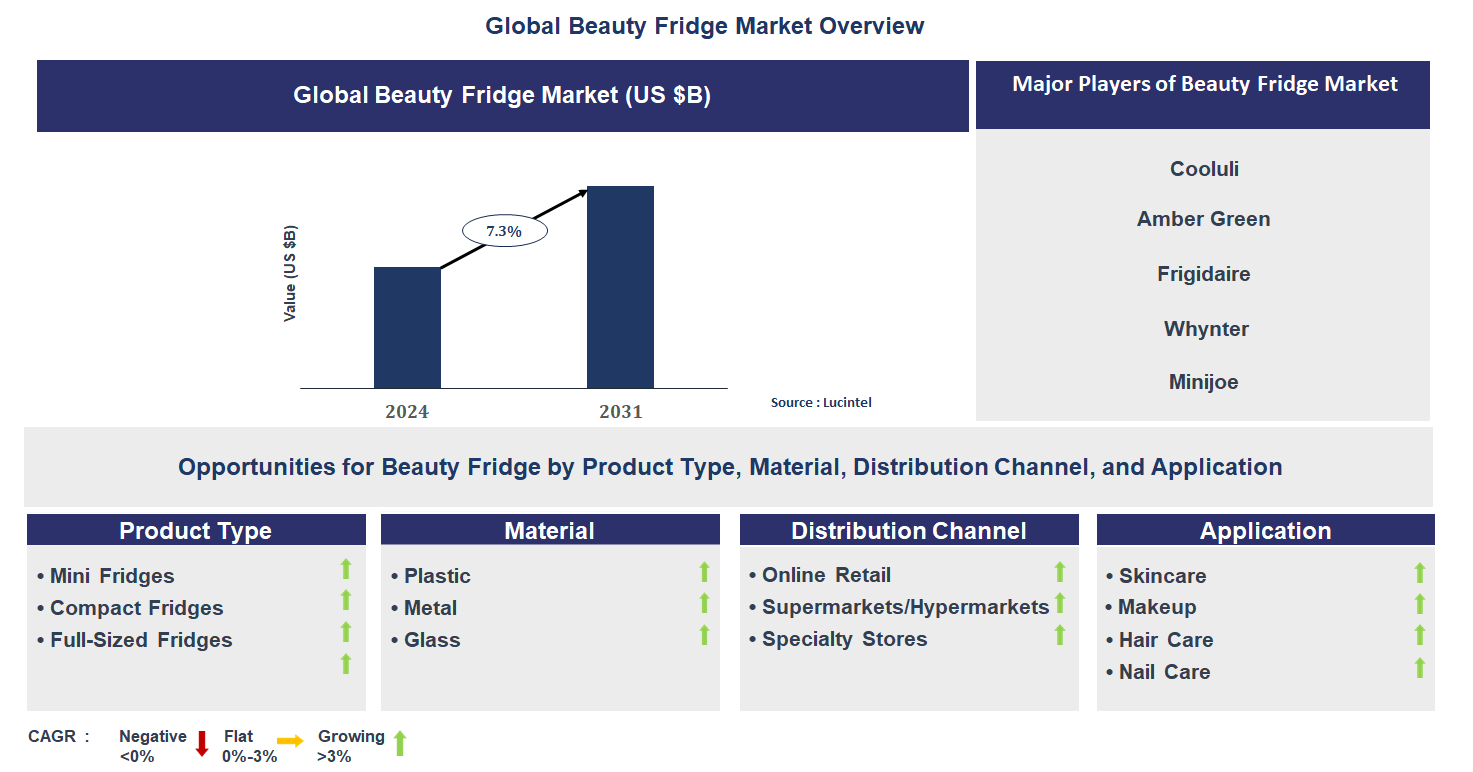Switch to the Material section
The height and width of the screenshot is (772, 1473).
tap(550, 530)
